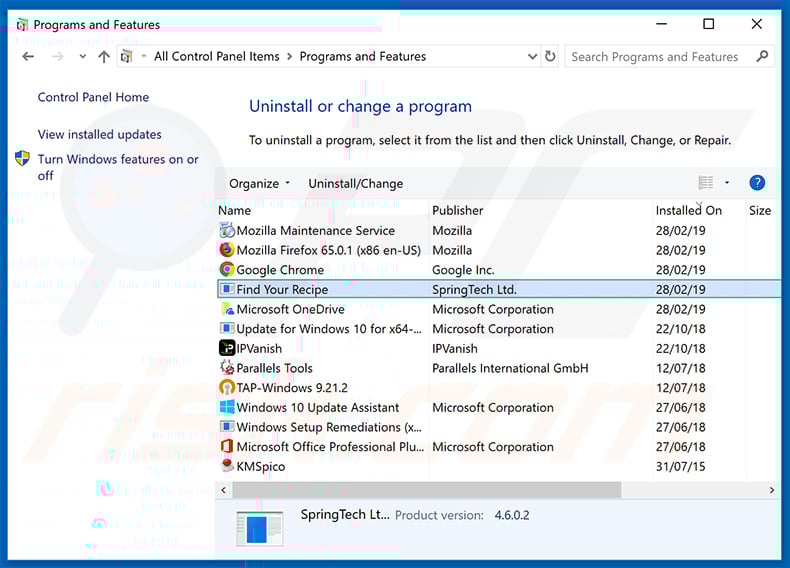Select the Microsoft OneDrive icon

pos(227,309)
